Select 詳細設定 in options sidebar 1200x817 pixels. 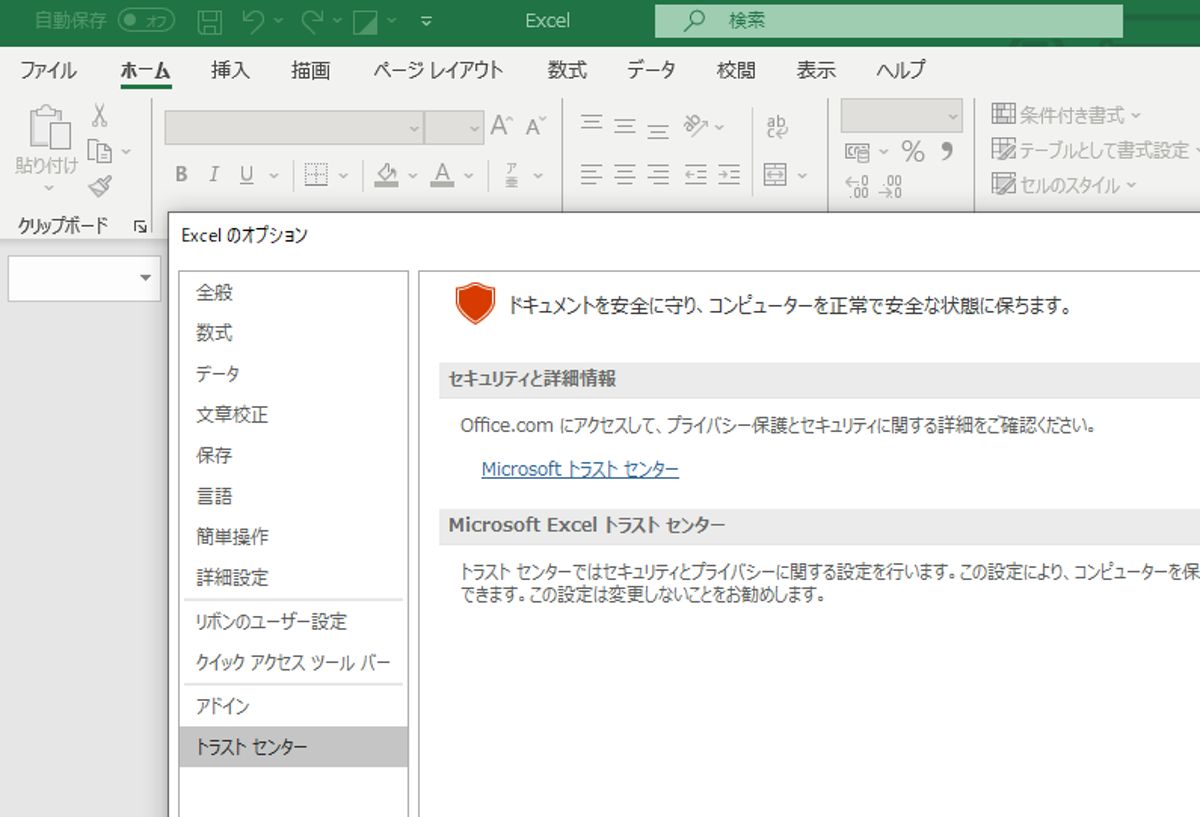pyautogui.click(x=232, y=577)
